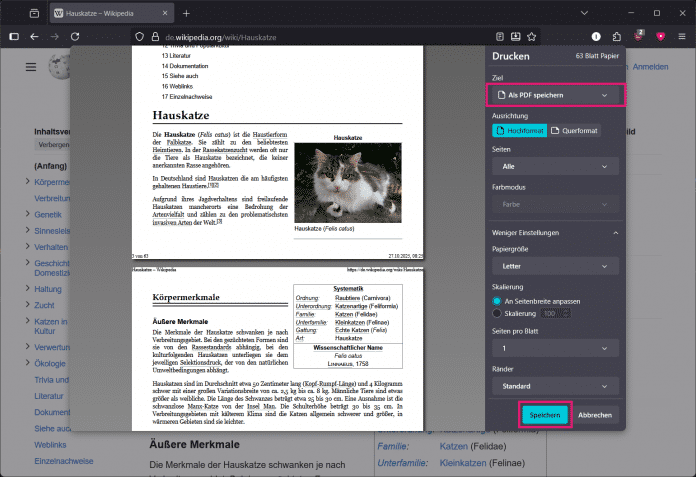Jump to (Anfang) in table of contents
696x477 pixels.
click(x=51, y=166)
